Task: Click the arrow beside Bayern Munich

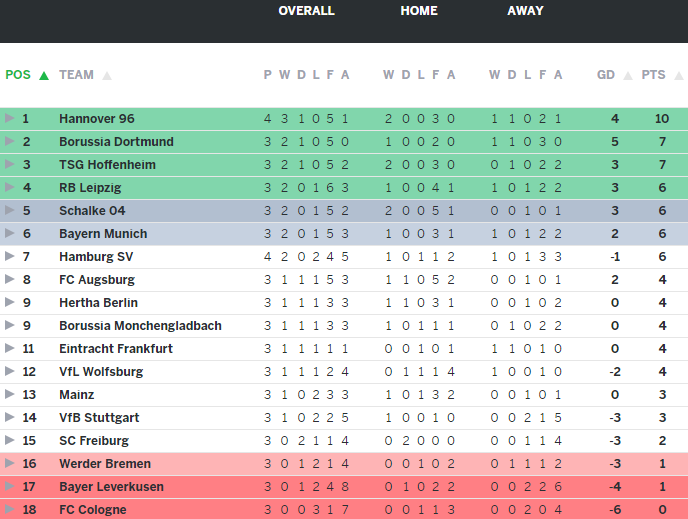Action: coord(10,234)
